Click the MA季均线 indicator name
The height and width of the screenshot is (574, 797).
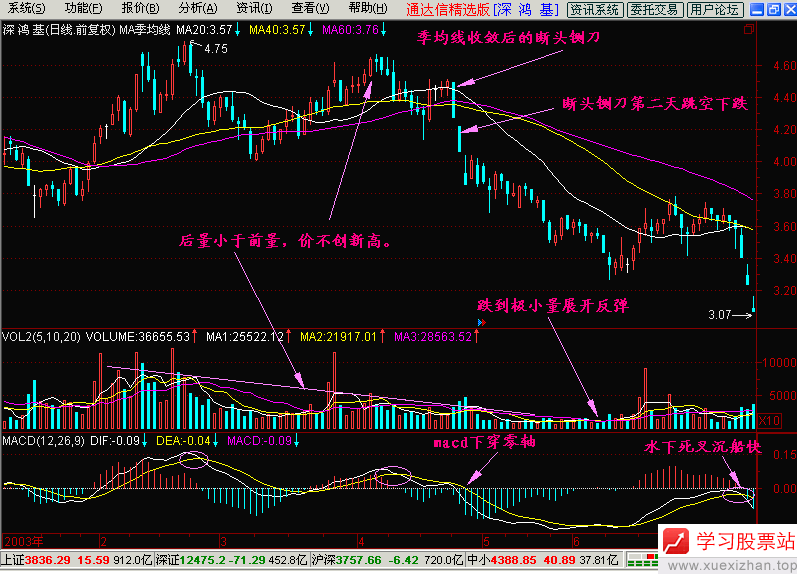point(145,30)
